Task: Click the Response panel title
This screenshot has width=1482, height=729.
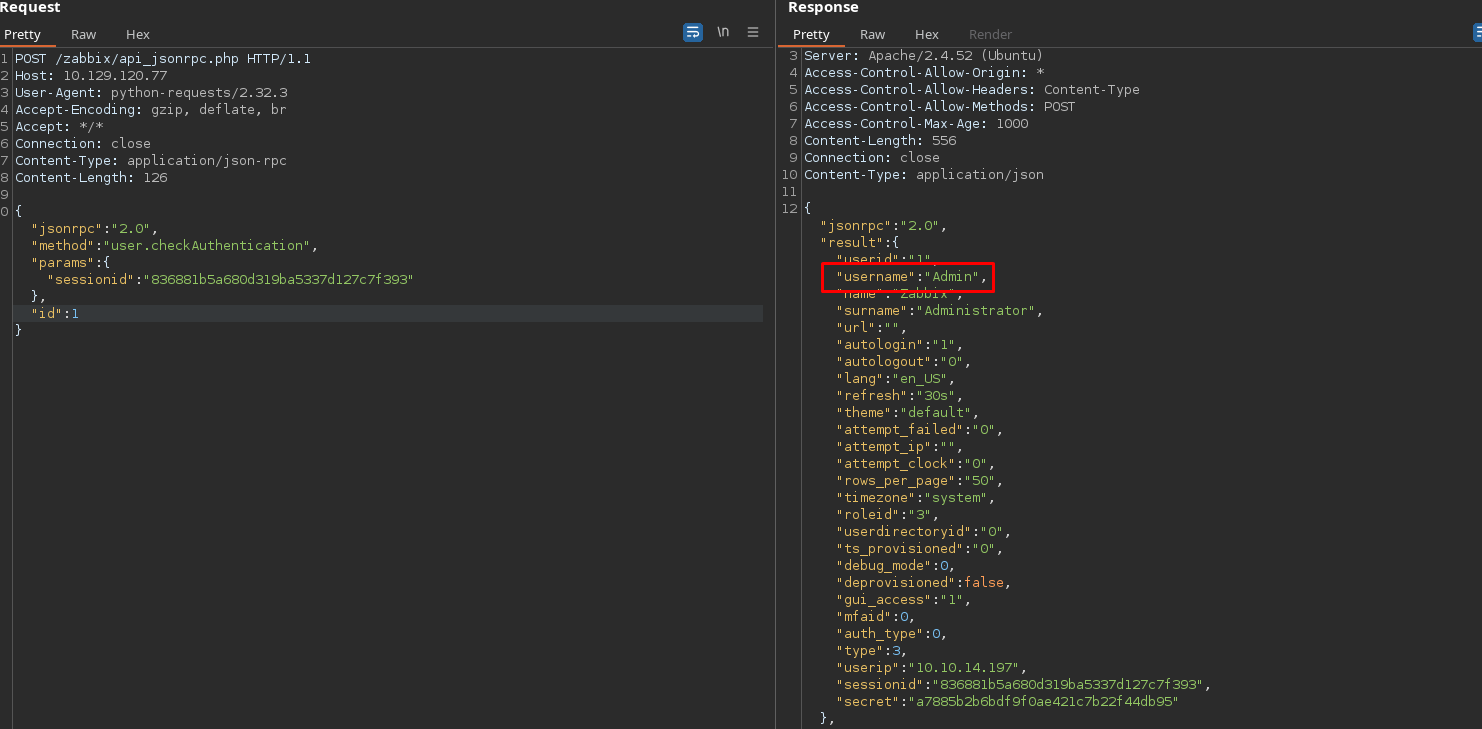Action: coord(823,8)
